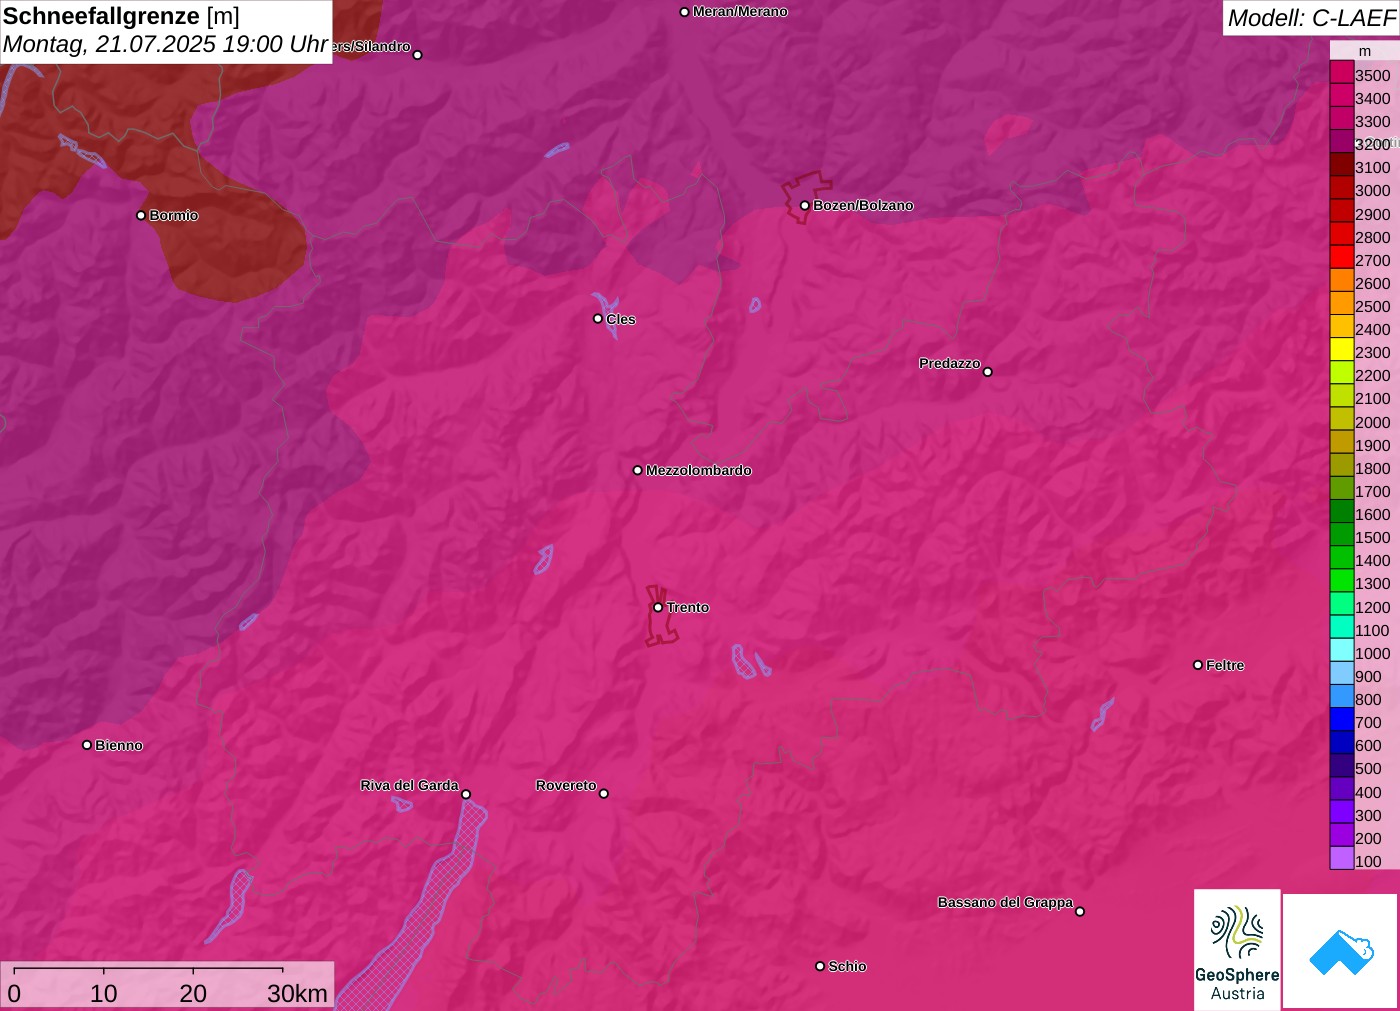
Task: Click the 500 value in the legend
Action: point(1368,768)
